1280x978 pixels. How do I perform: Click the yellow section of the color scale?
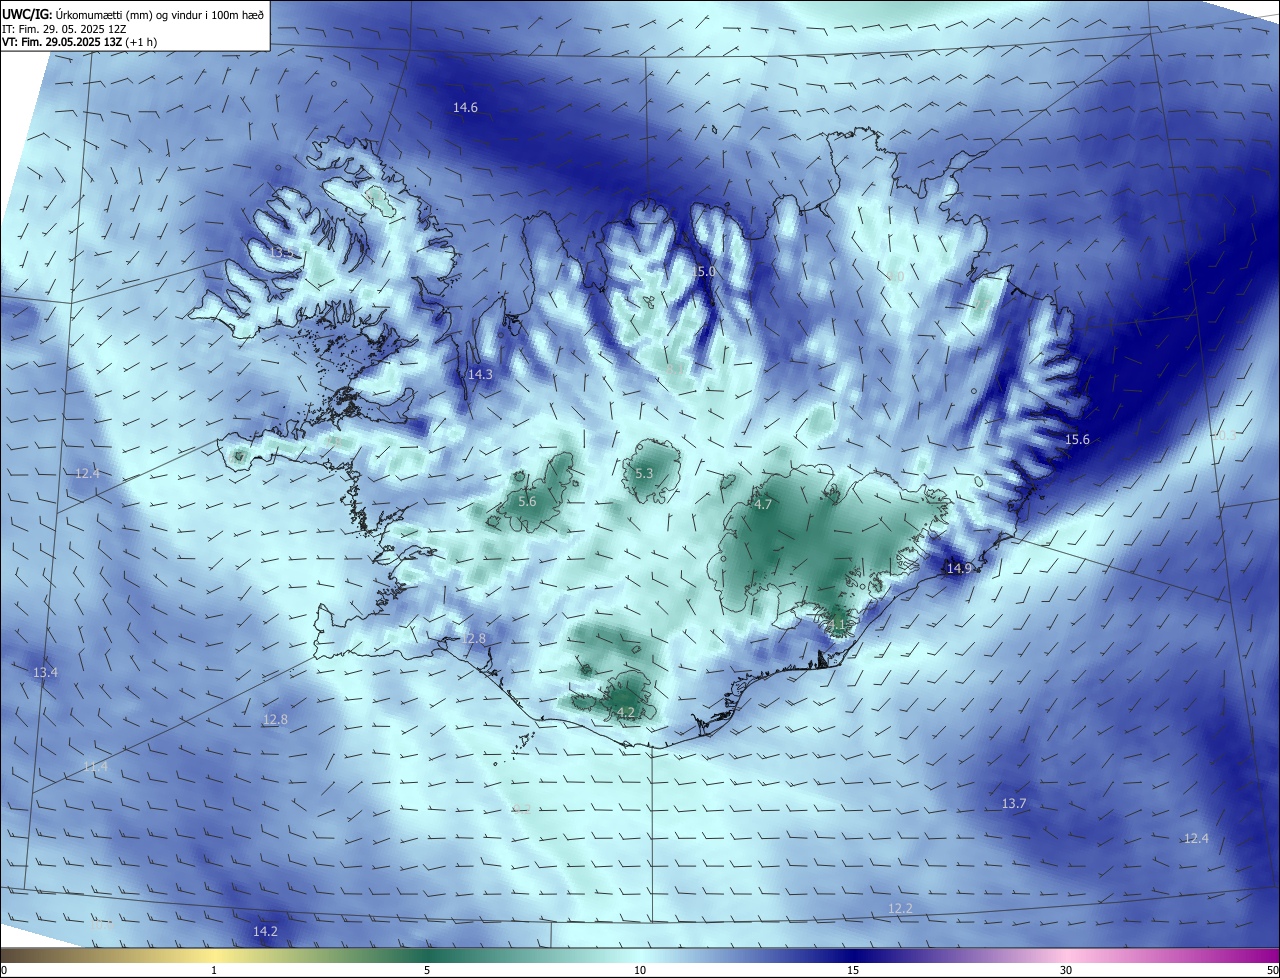(215, 955)
